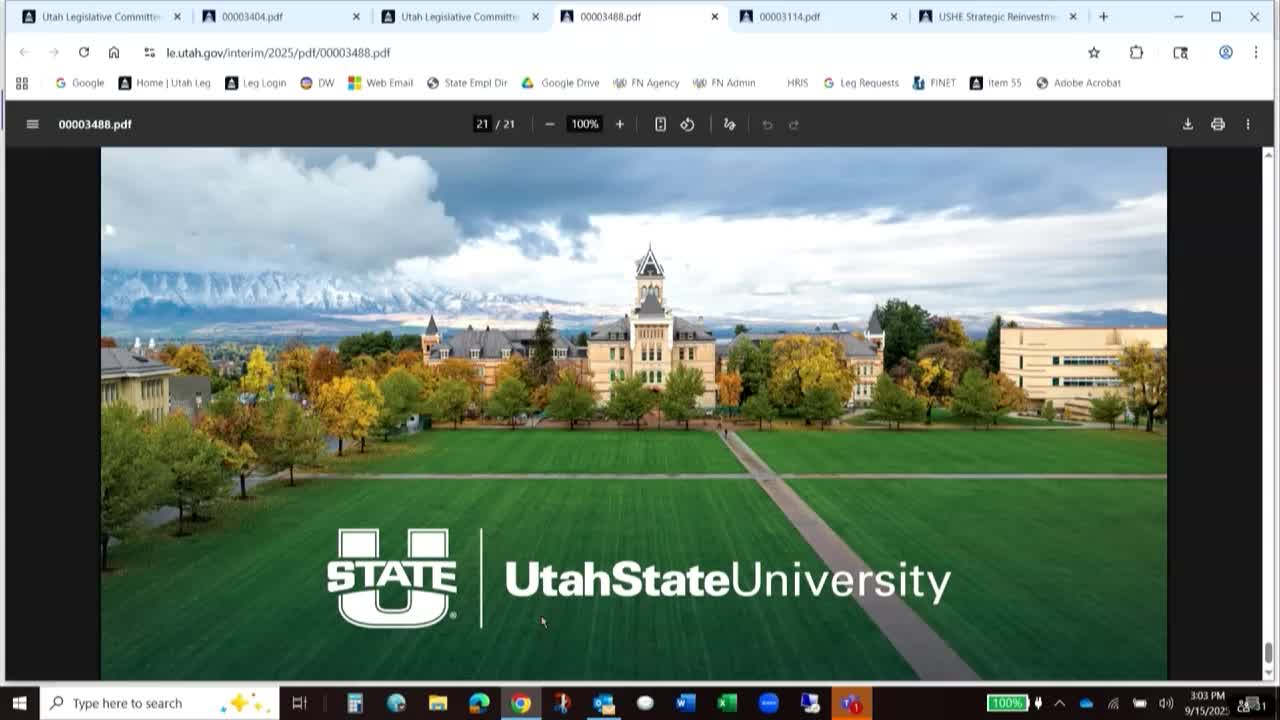Open PDF viewer more actions menu
The image size is (1280, 720).
click(x=1248, y=124)
